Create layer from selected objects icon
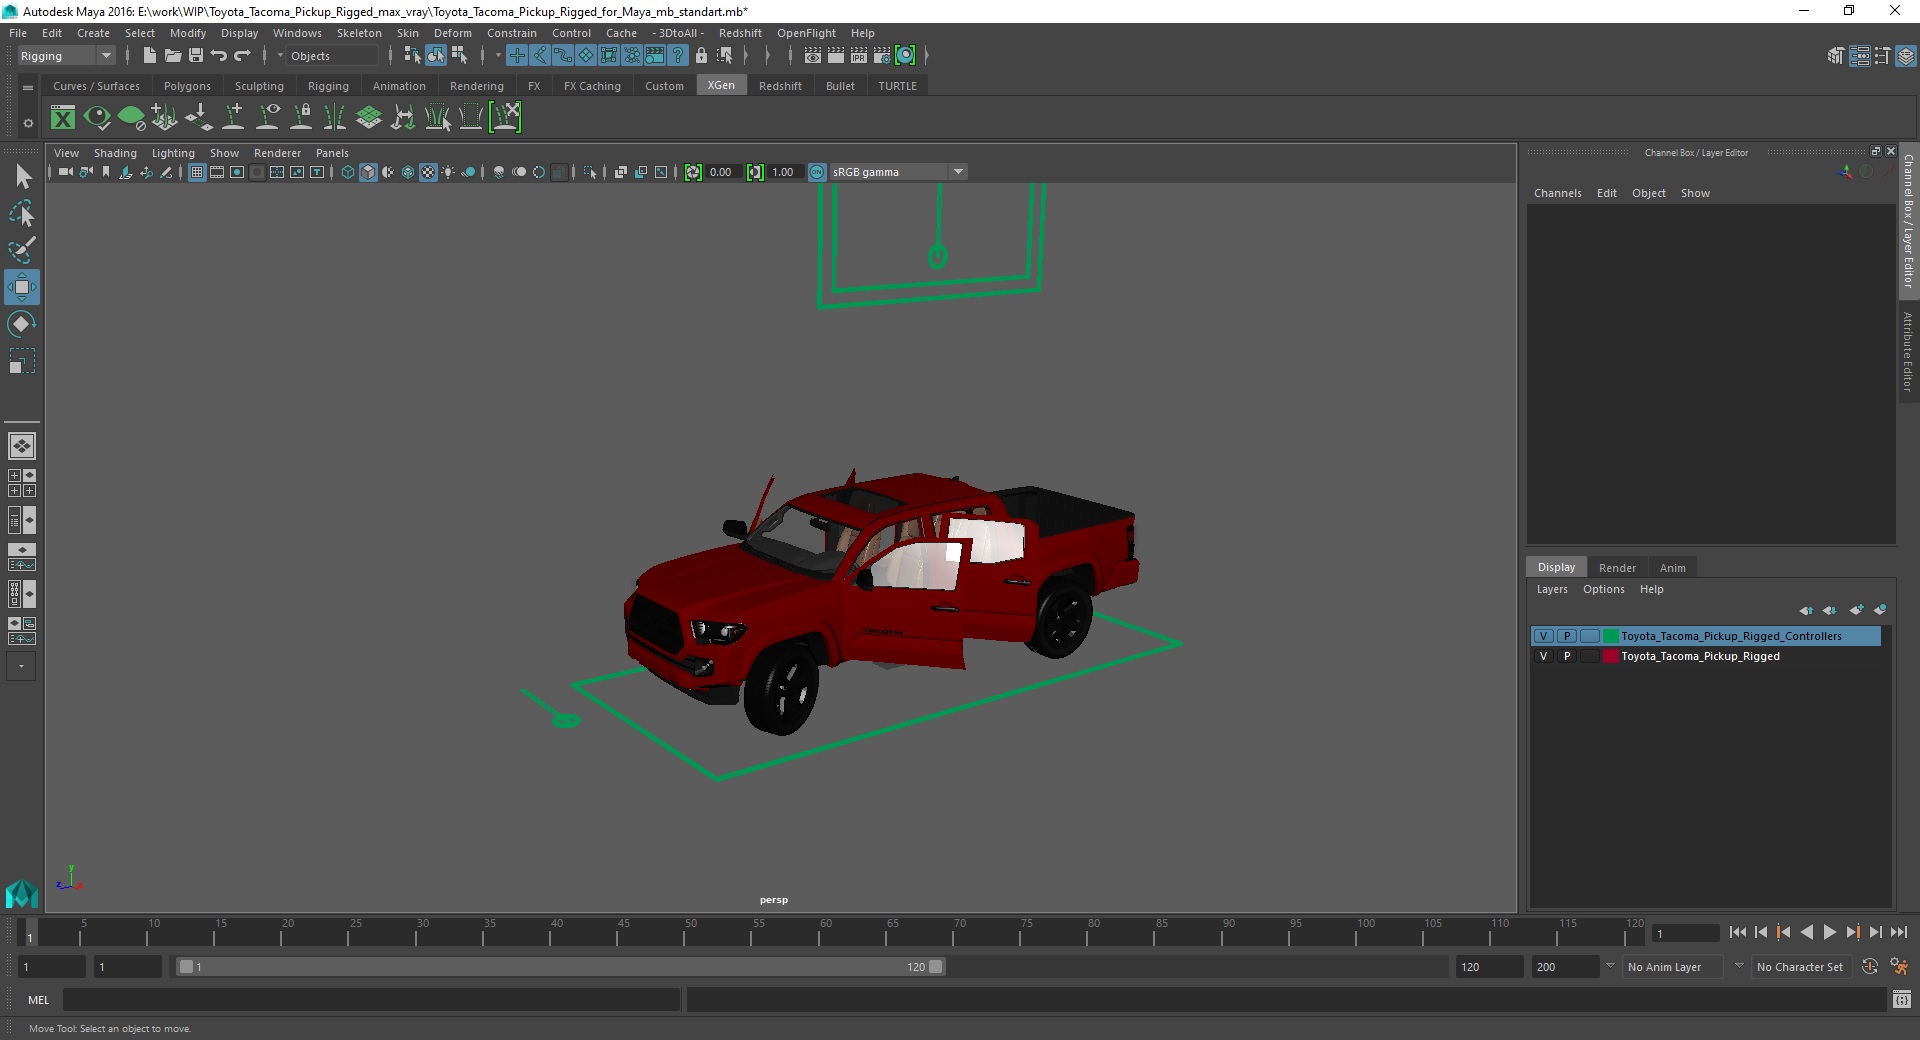Screen dimensions: 1920x1040 click(x=1880, y=610)
